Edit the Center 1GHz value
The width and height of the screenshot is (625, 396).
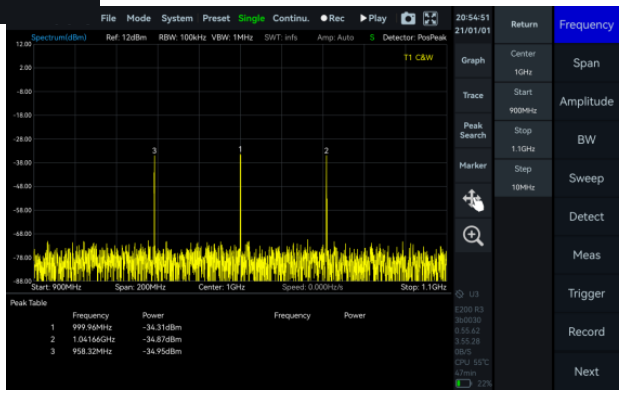[x=523, y=63]
